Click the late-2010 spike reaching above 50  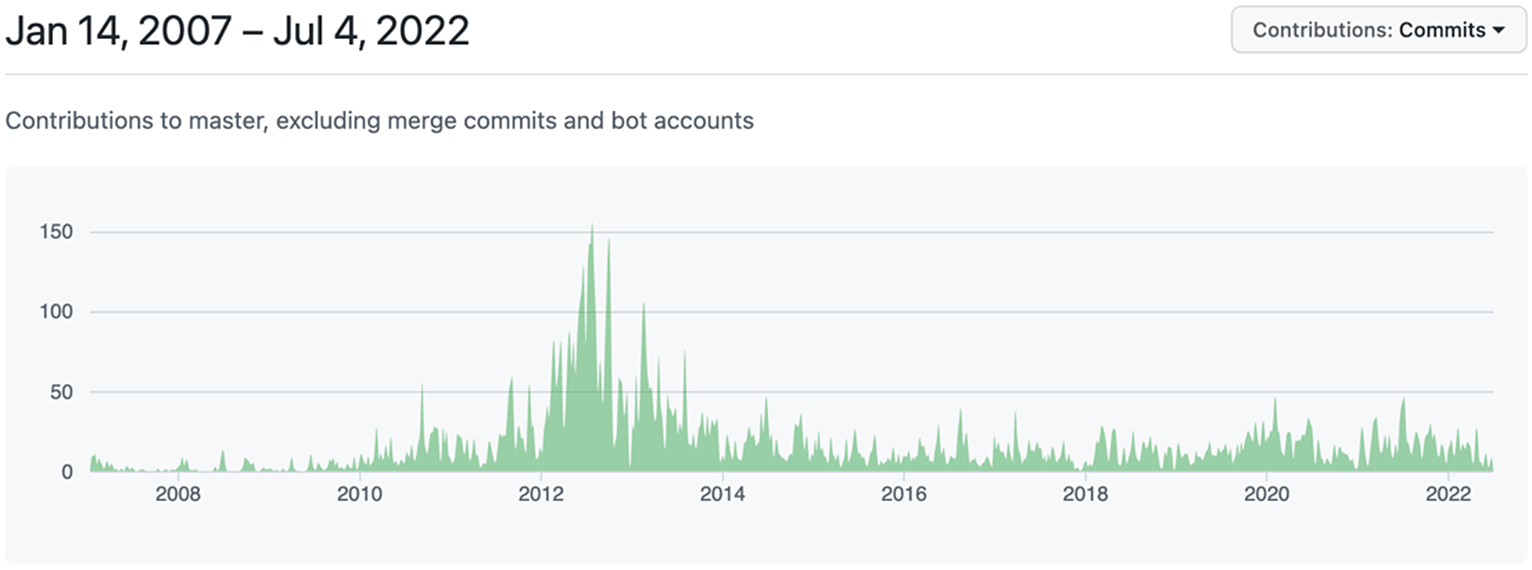click(422, 392)
